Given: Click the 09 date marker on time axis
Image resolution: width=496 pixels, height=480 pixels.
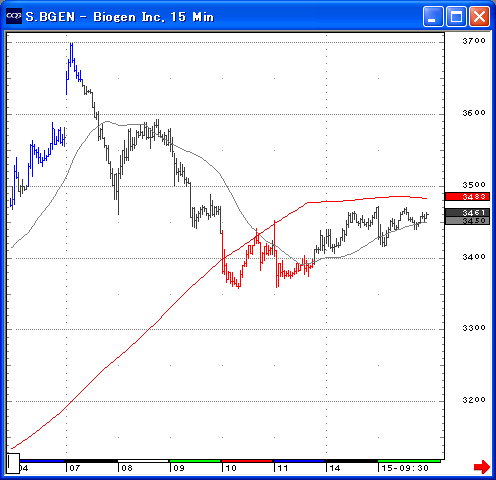Looking at the screenshot, I should [x=179, y=468].
